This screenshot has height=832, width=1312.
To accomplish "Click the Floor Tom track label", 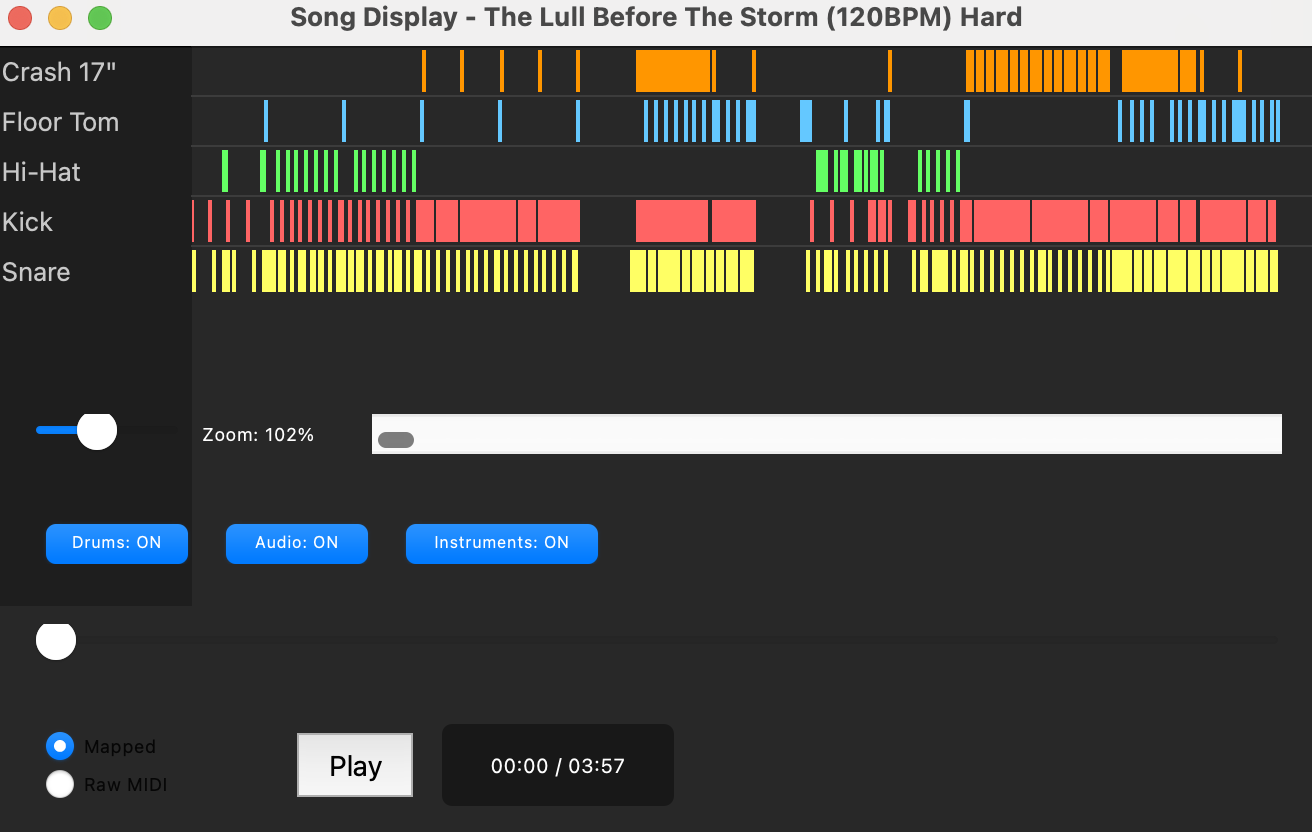I will point(61,122).
